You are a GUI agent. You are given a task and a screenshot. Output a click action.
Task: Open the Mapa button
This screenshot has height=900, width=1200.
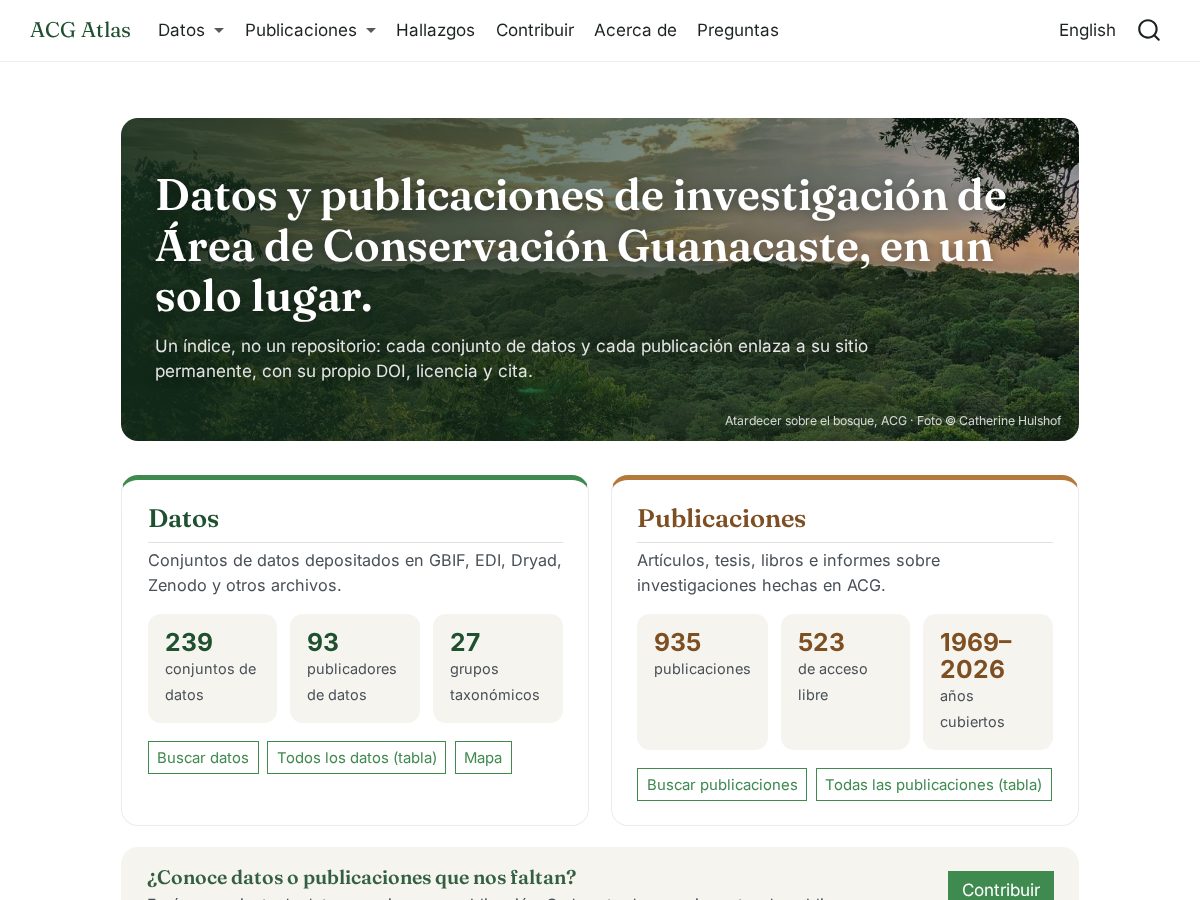tap(483, 757)
